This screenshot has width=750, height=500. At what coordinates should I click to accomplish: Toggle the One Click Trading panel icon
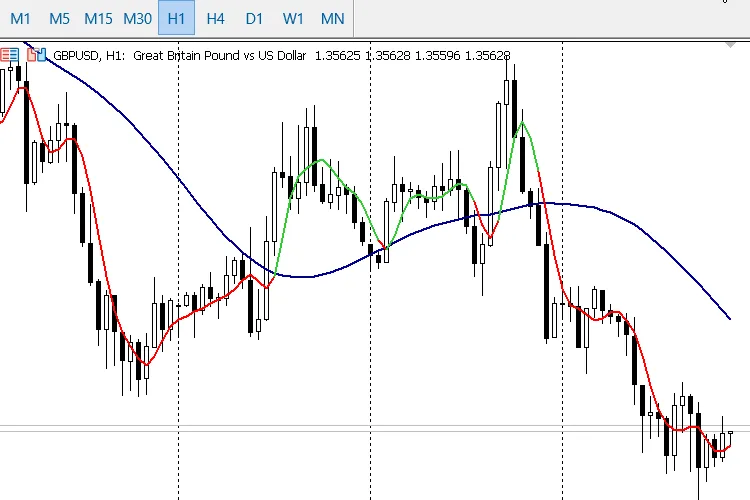[37, 55]
